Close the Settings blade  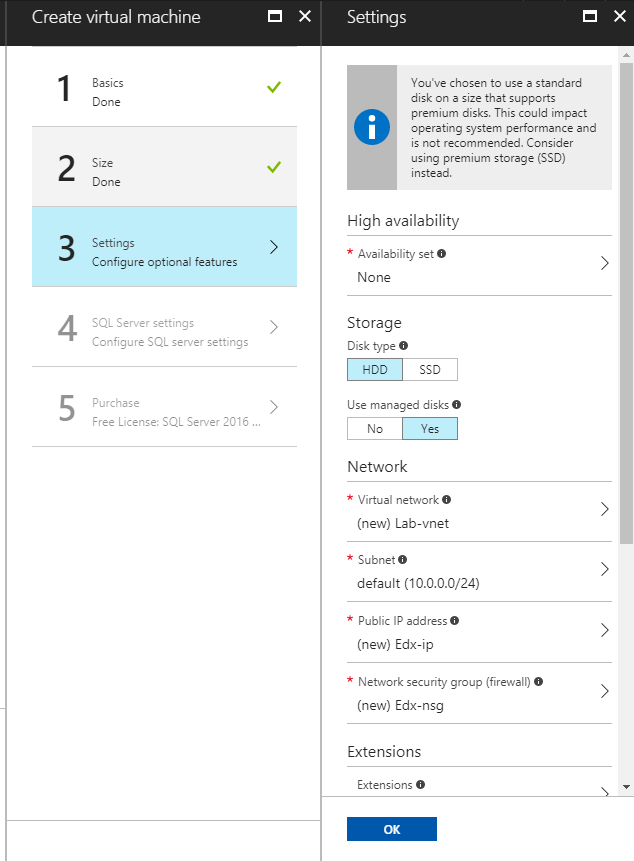point(620,16)
